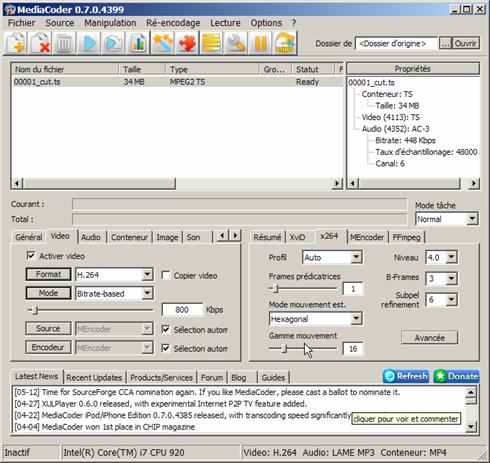Viewport: 490px width, 463px height.
Task: Enable the Copier video checkbox
Action: coord(166,275)
